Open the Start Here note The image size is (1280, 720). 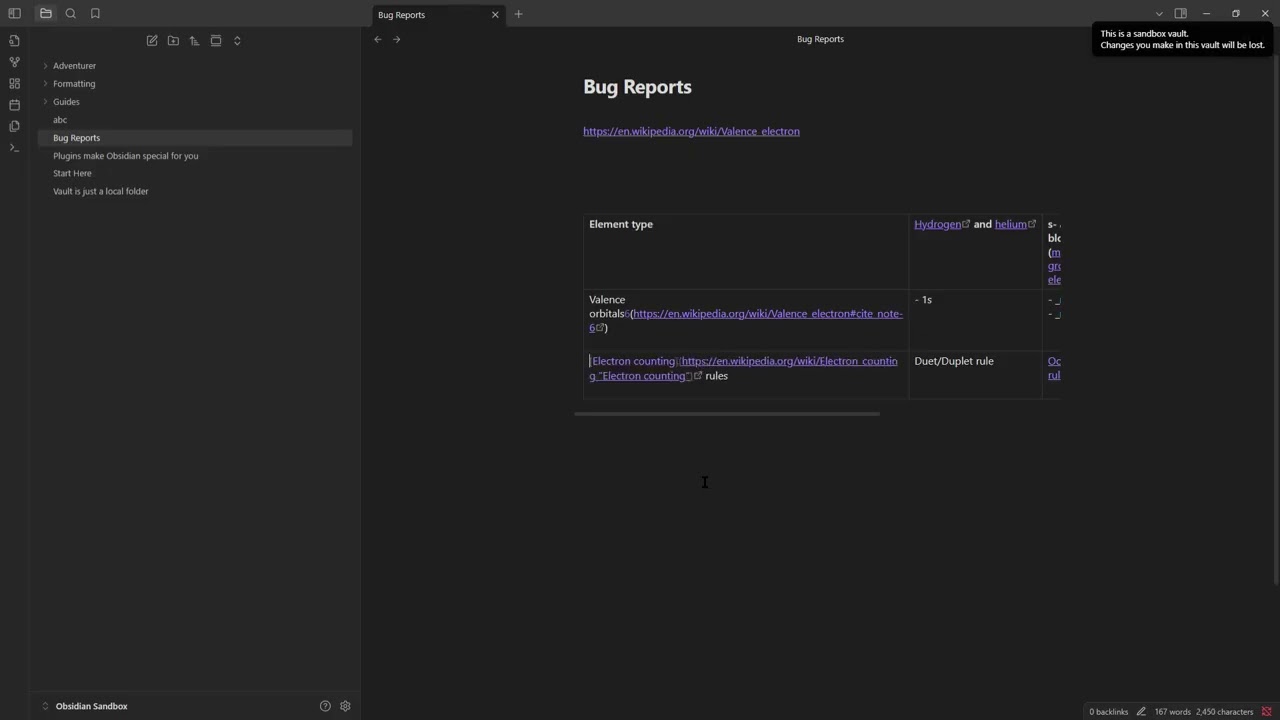pos(72,173)
